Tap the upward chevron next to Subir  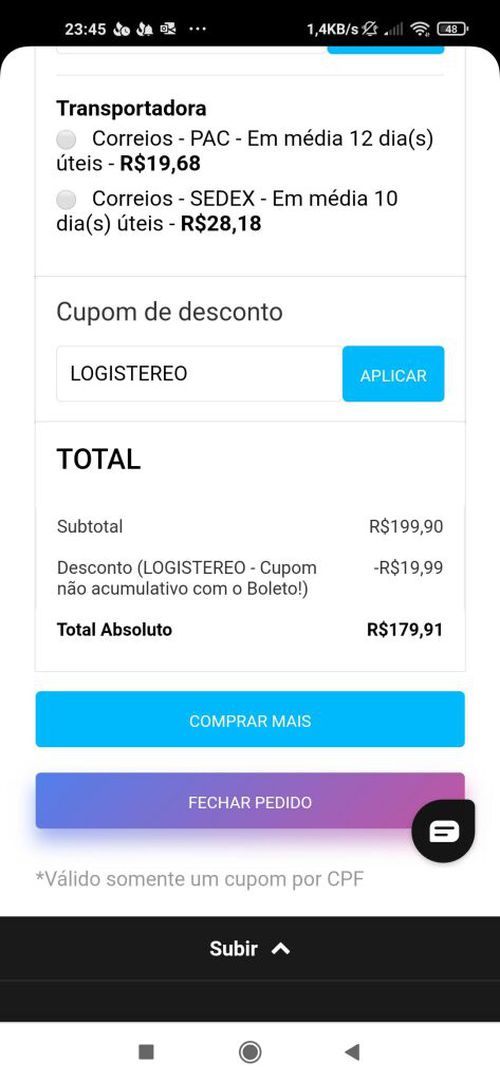pyautogui.click(x=281, y=949)
